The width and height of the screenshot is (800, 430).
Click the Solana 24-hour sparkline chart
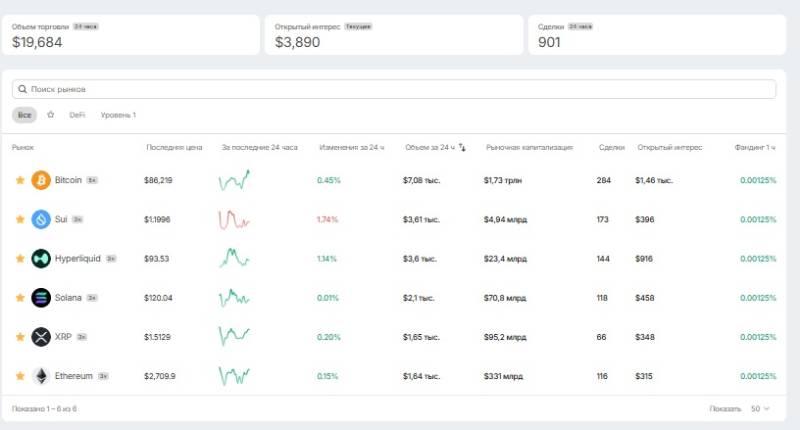point(234,298)
